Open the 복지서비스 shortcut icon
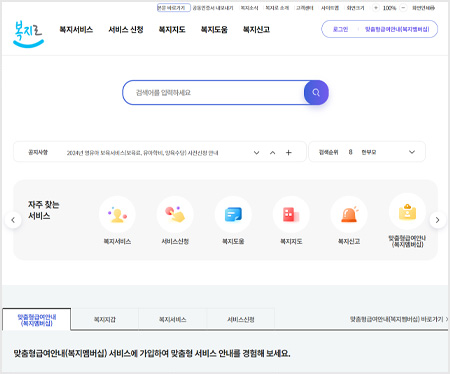Image resolution: width=450 pixels, height=374 pixels. tap(117, 214)
